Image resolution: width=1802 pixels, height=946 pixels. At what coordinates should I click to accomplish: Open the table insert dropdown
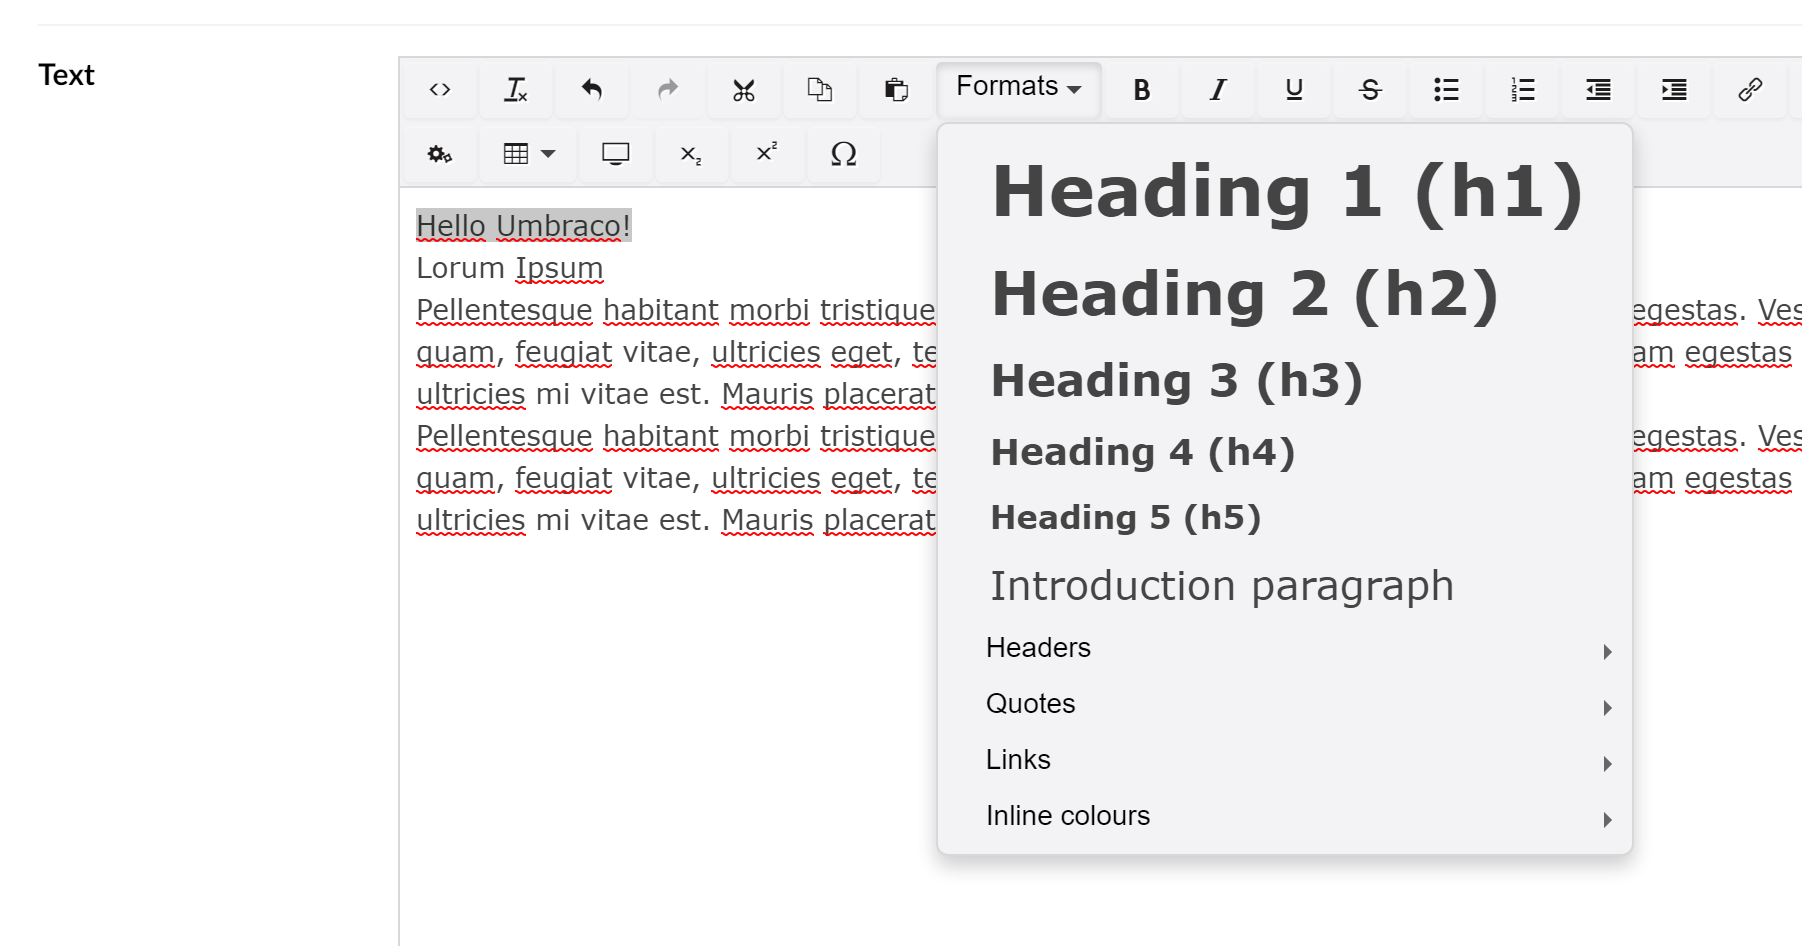tap(527, 154)
